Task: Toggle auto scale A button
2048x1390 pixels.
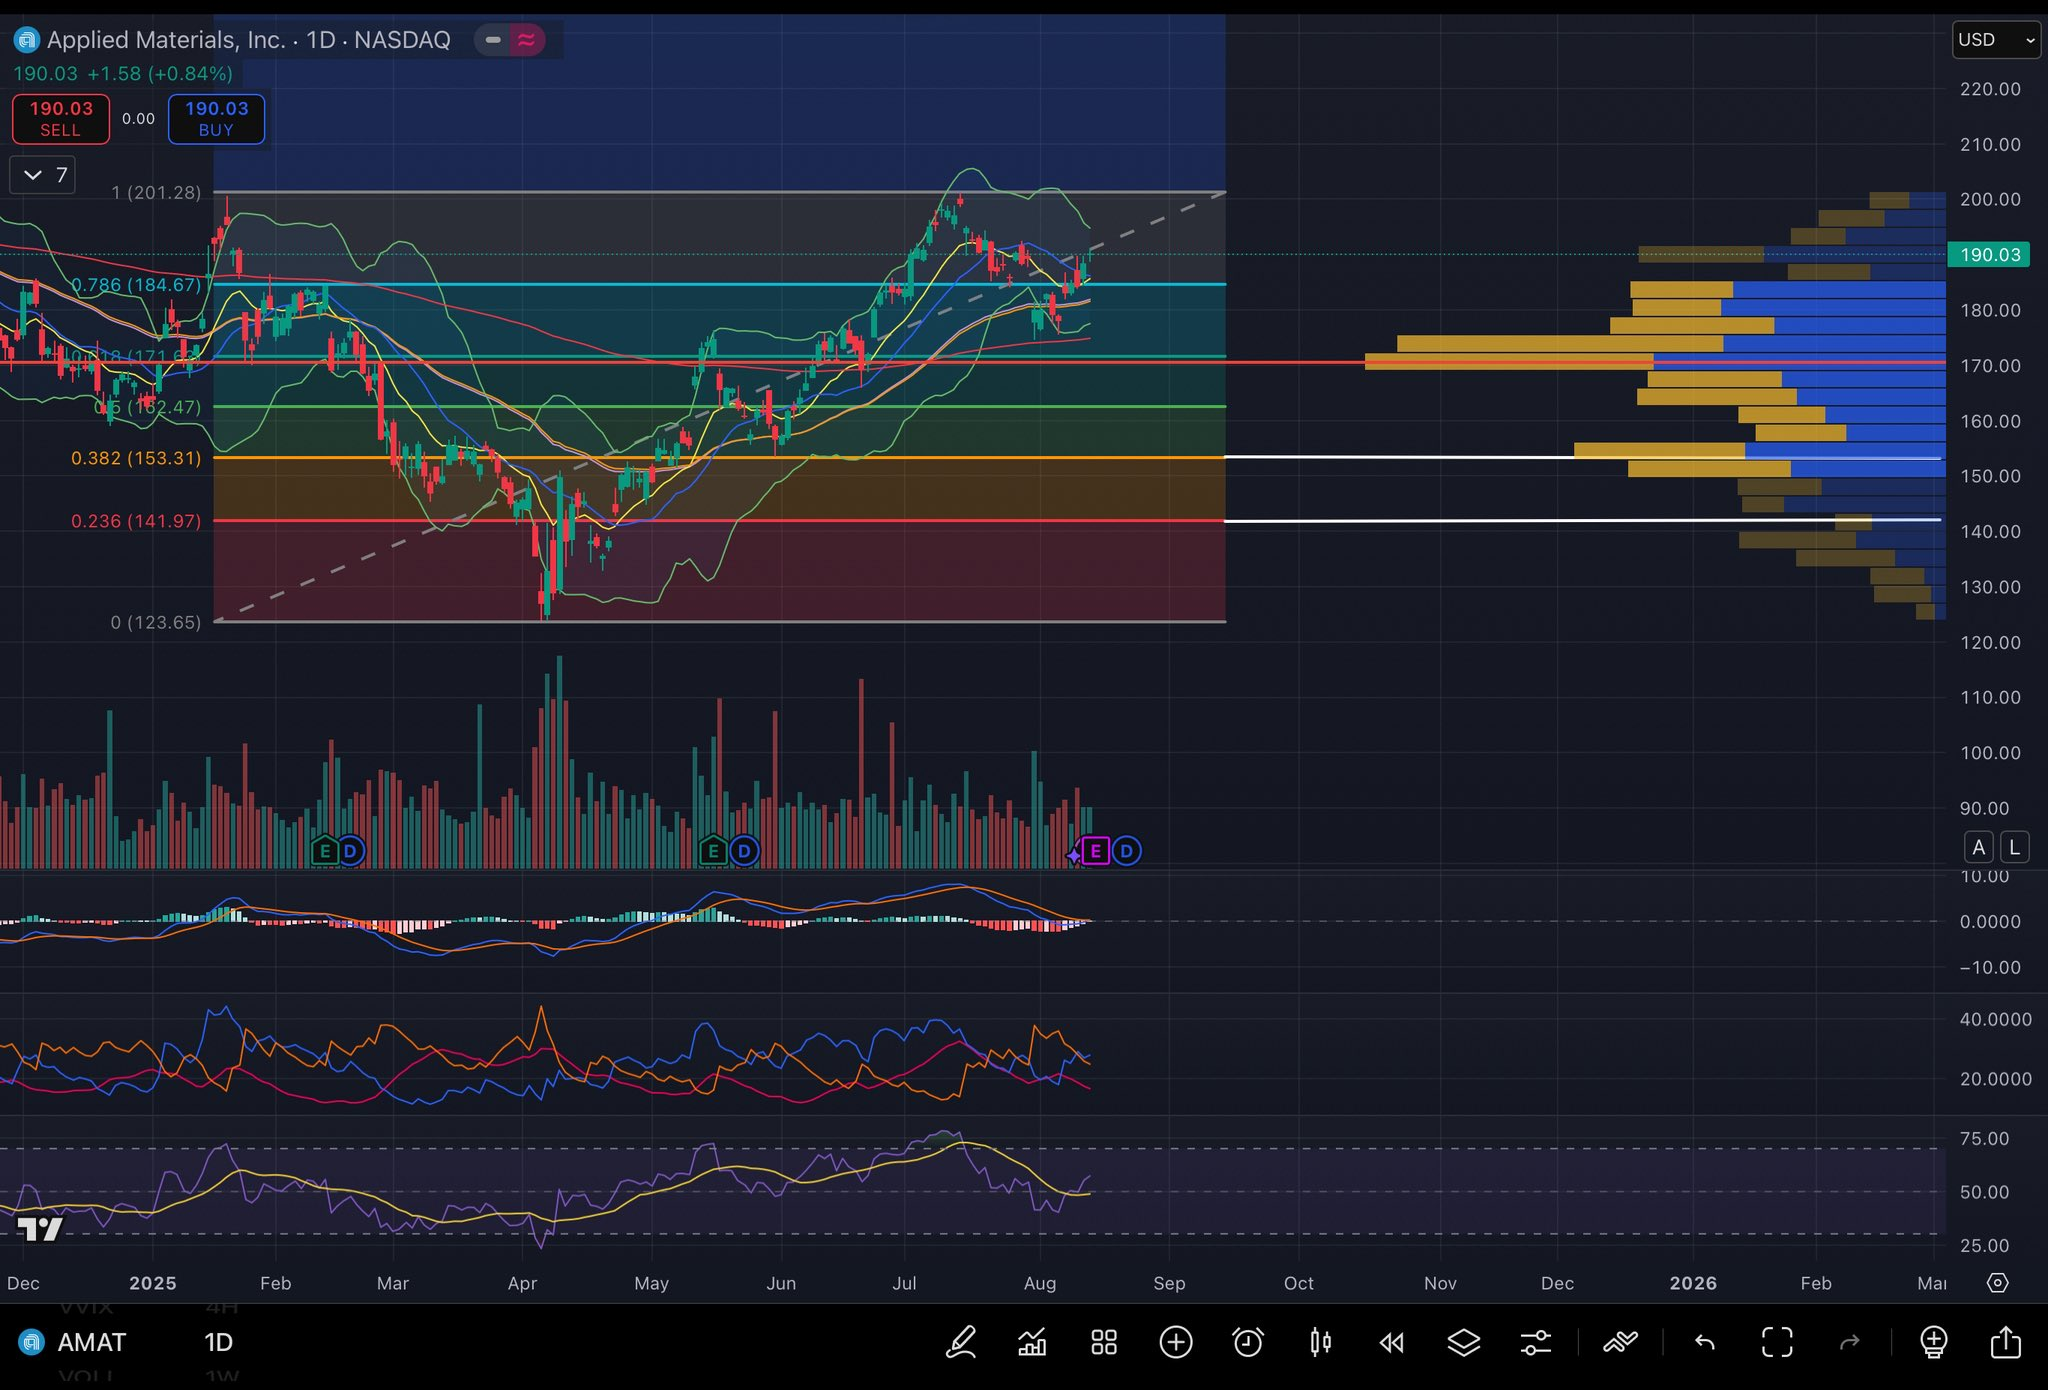Action: (1978, 847)
